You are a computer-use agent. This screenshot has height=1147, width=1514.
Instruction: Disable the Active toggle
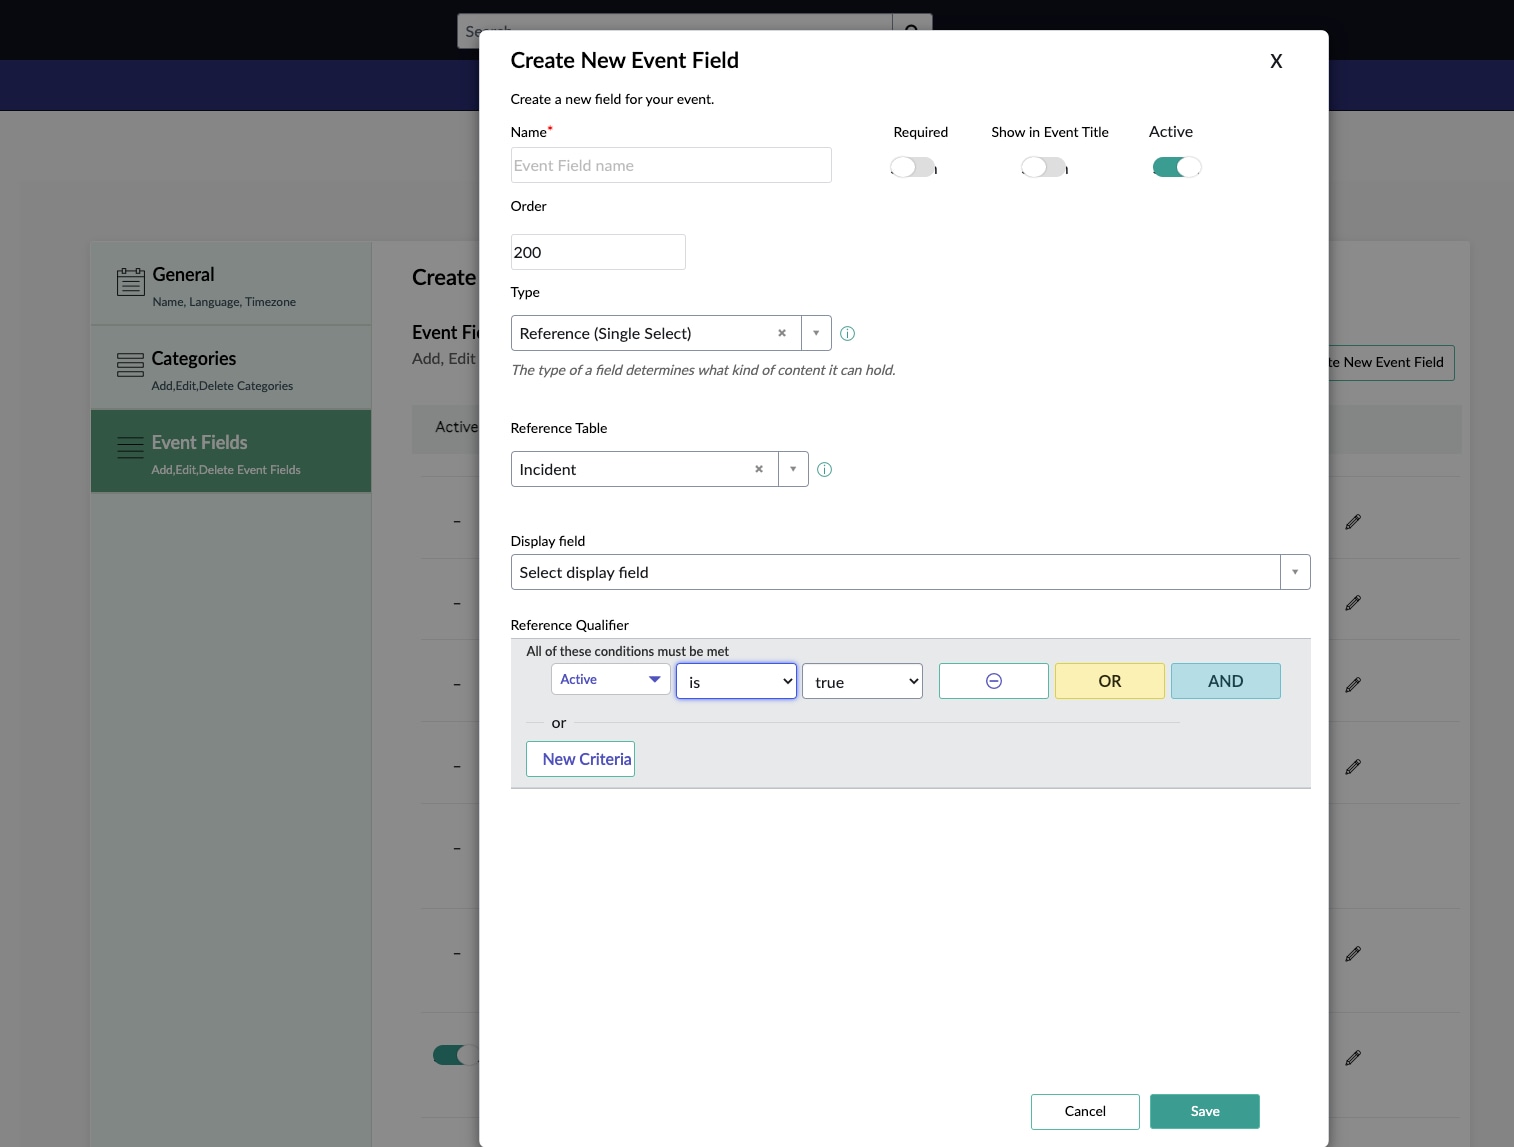(x=1176, y=167)
